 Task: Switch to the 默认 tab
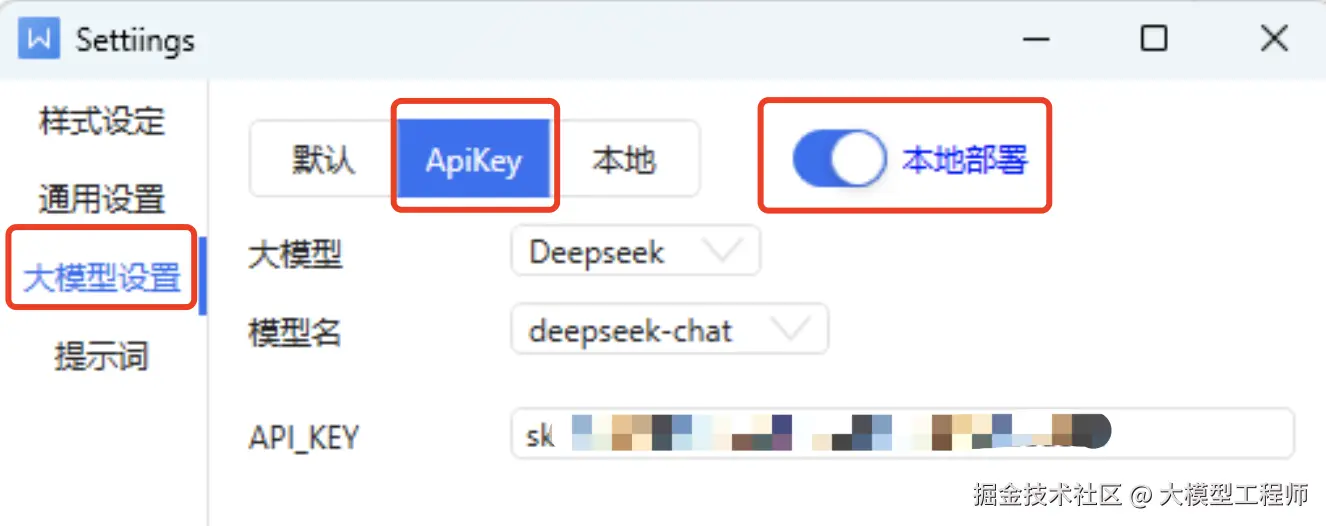(323, 159)
